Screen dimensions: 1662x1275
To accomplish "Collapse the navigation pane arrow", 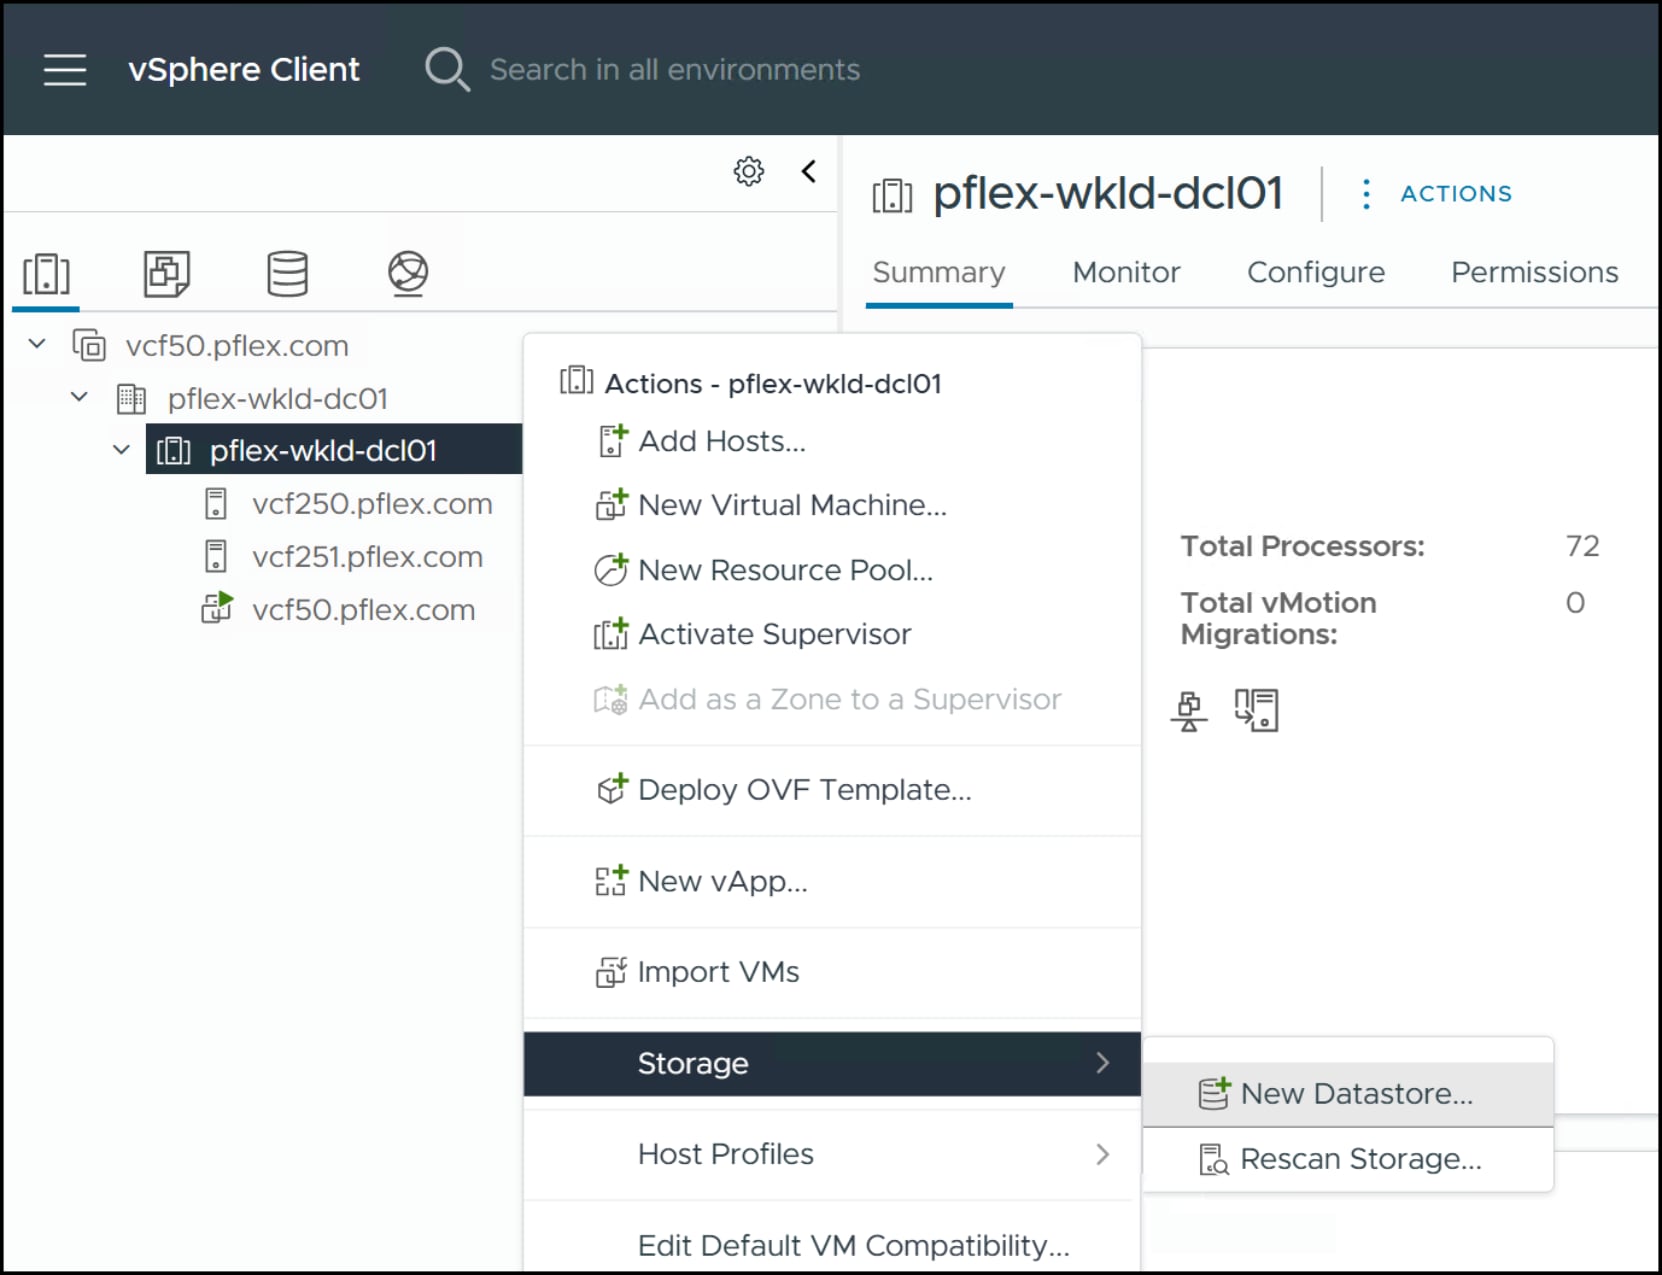I will tap(809, 172).
